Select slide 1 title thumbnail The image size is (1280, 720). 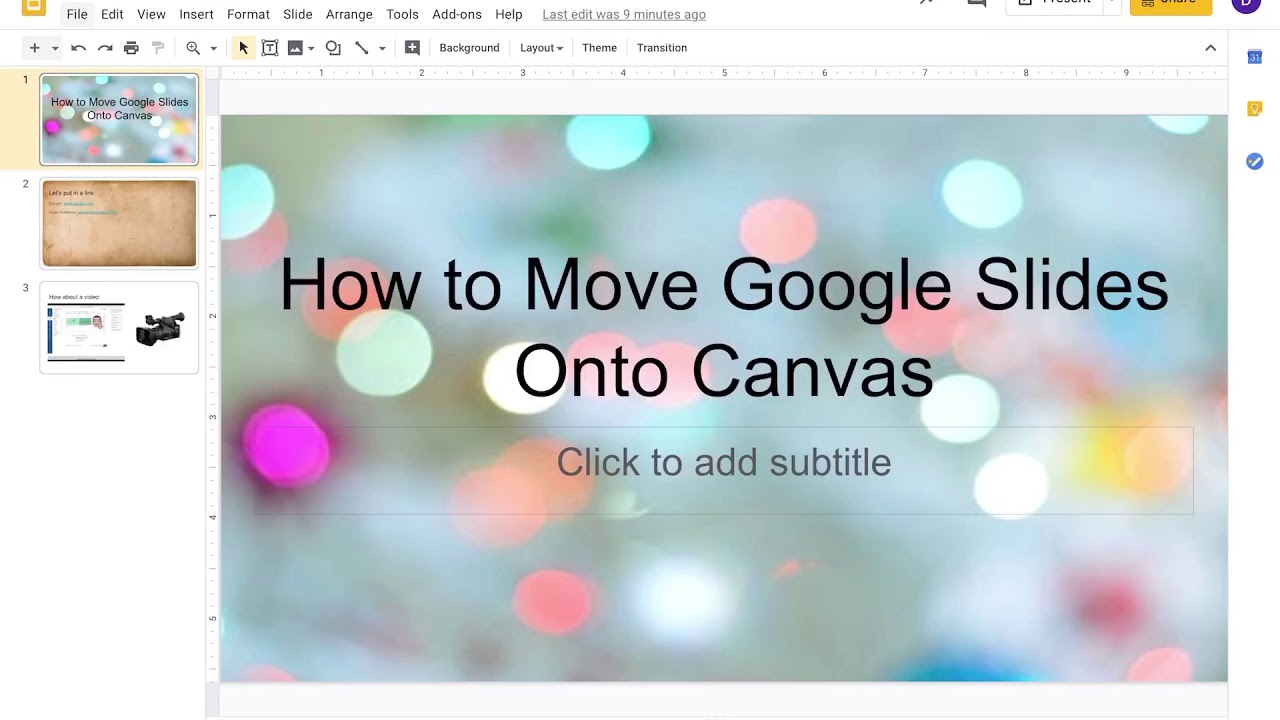coord(119,119)
